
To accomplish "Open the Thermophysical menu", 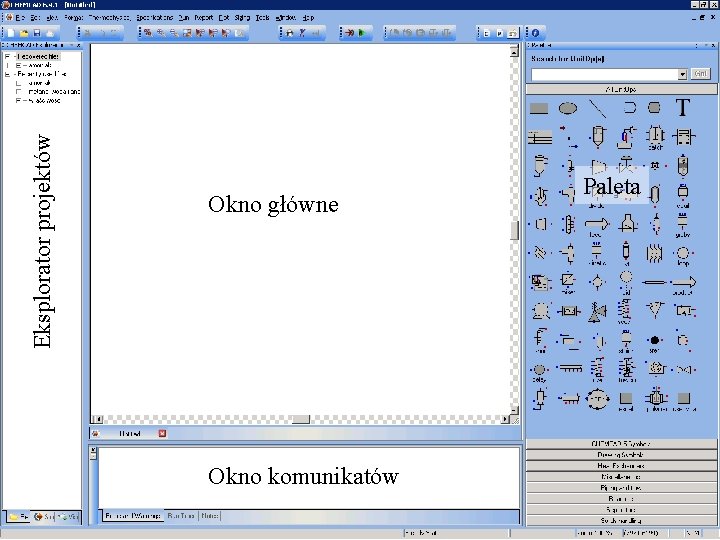I will [110, 17].
